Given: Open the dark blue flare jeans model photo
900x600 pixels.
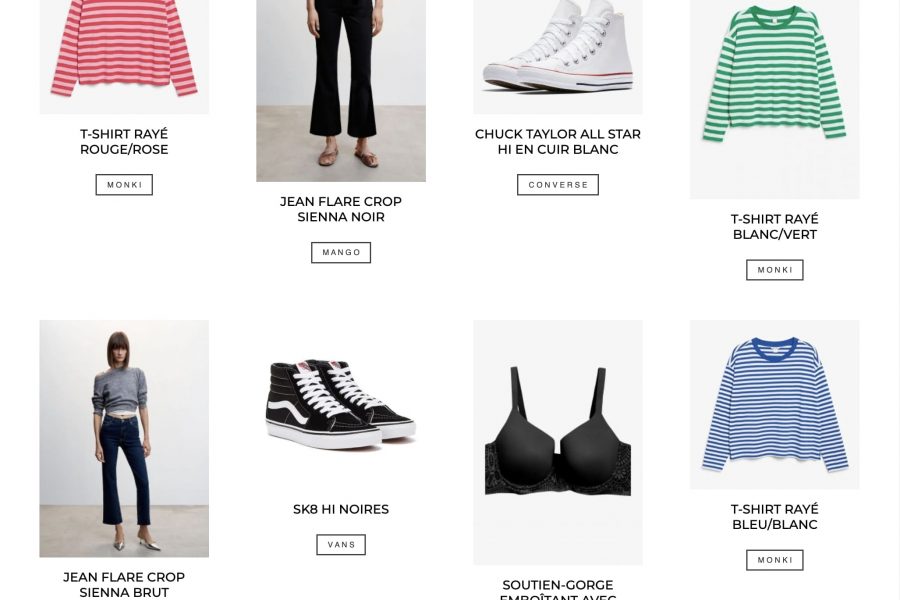Looking at the screenshot, I should pyautogui.click(x=124, y=439).
